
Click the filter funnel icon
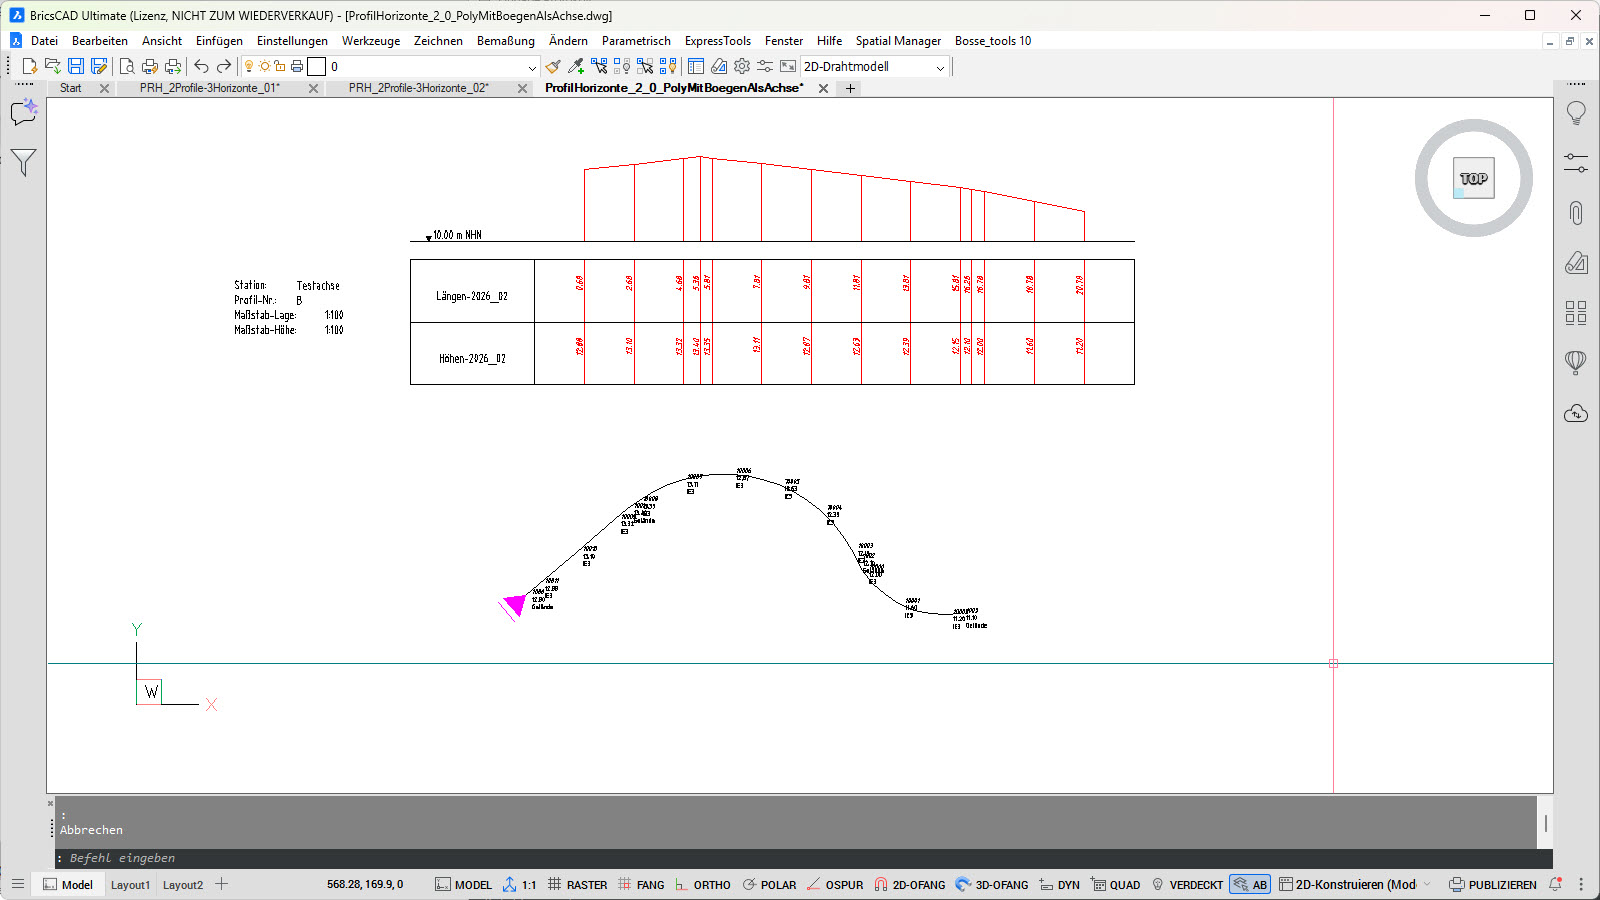(x=23, y=162)
